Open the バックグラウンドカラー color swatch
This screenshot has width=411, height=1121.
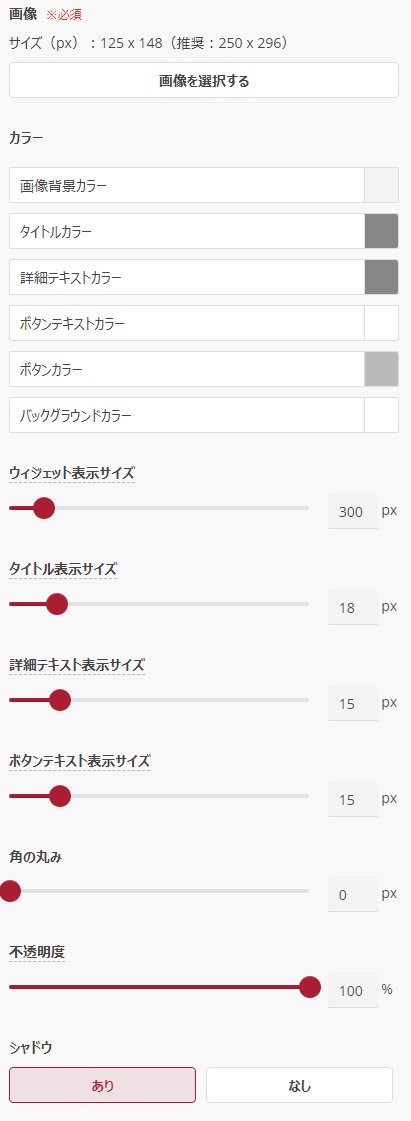382,415
